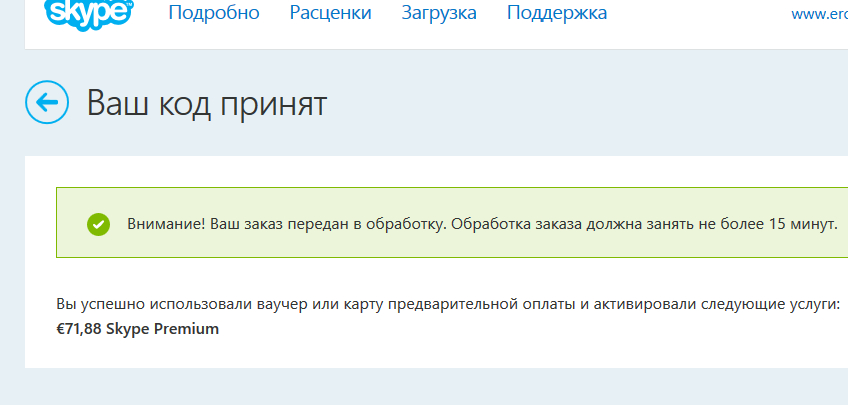This screenshot has height=405, width=848.
Task: Click the www.ero link at top right
Action: tap(819, 15)
